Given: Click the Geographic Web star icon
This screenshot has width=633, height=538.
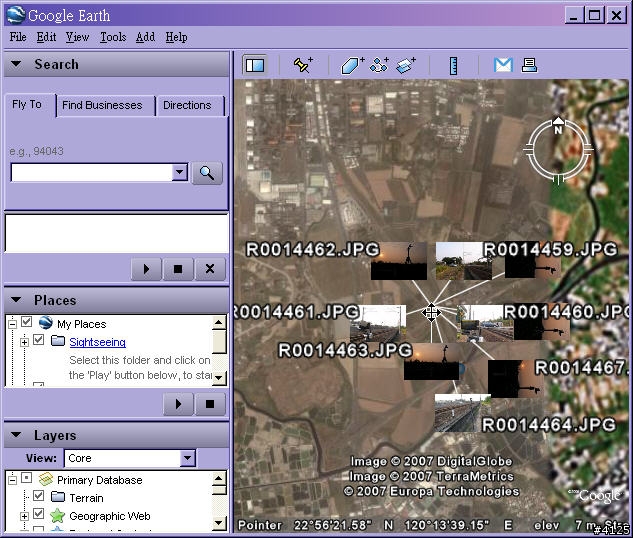Looking at the screenshot, I should (x=57, y=515).
